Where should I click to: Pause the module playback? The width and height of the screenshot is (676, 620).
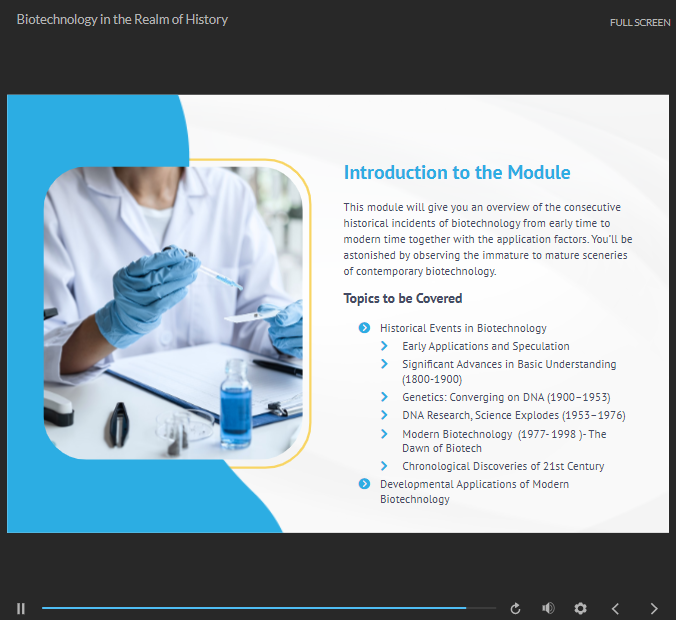(21, 608)
